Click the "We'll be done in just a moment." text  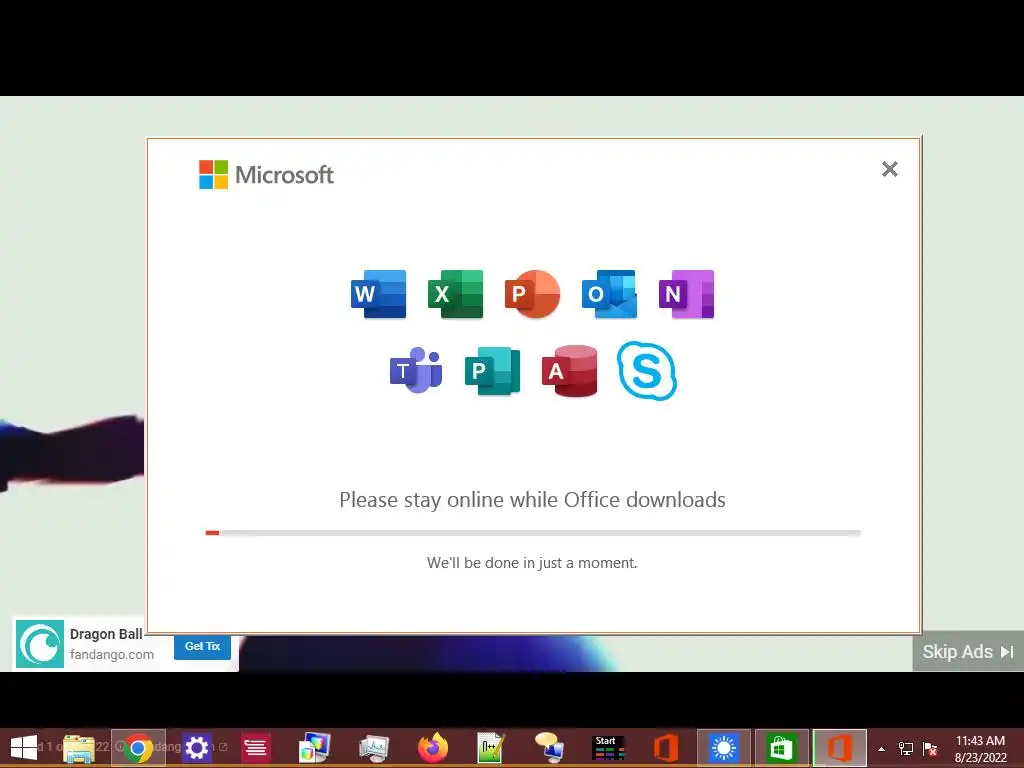[532, 563]
